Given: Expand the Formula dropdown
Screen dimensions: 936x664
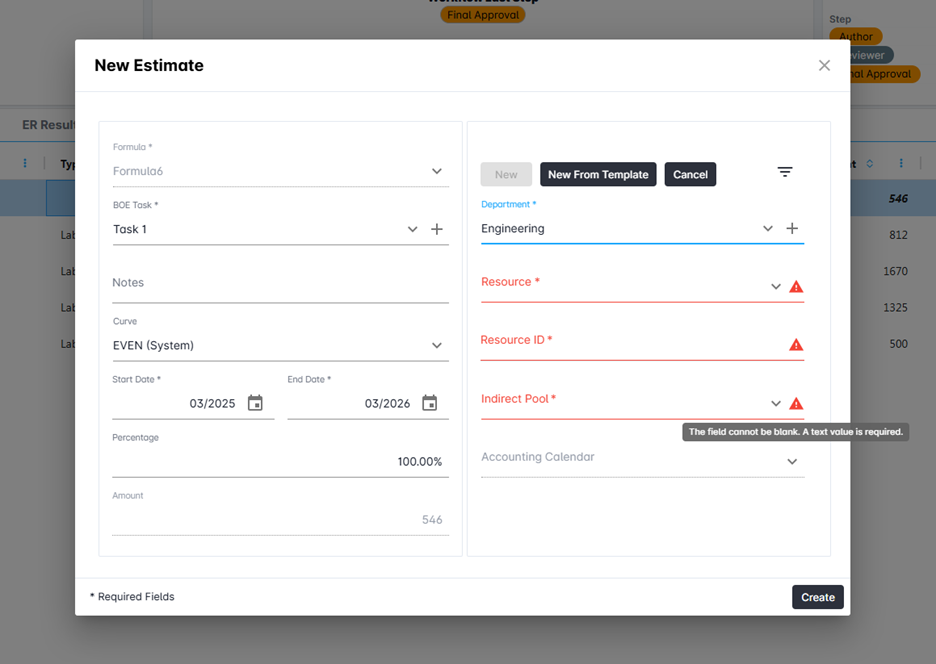Looking at the screenshot, I should point(437,171).
